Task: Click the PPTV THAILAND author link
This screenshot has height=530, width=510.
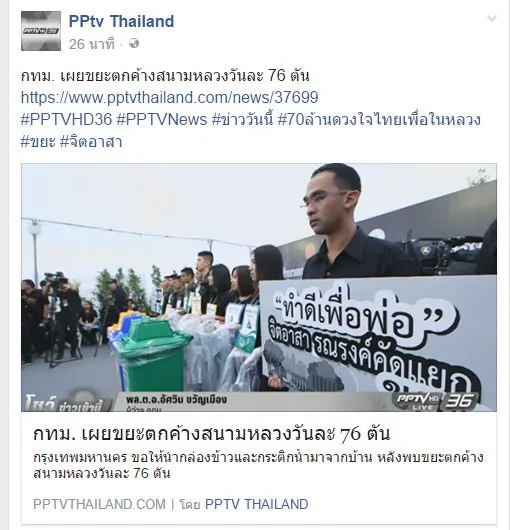Action: [257, 504]
